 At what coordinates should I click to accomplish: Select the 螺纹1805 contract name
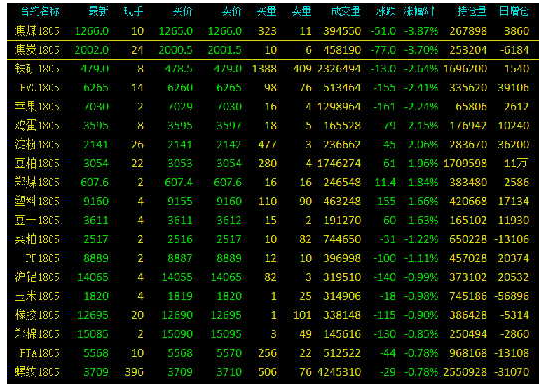pyautogui.click(x=37, y=372)
